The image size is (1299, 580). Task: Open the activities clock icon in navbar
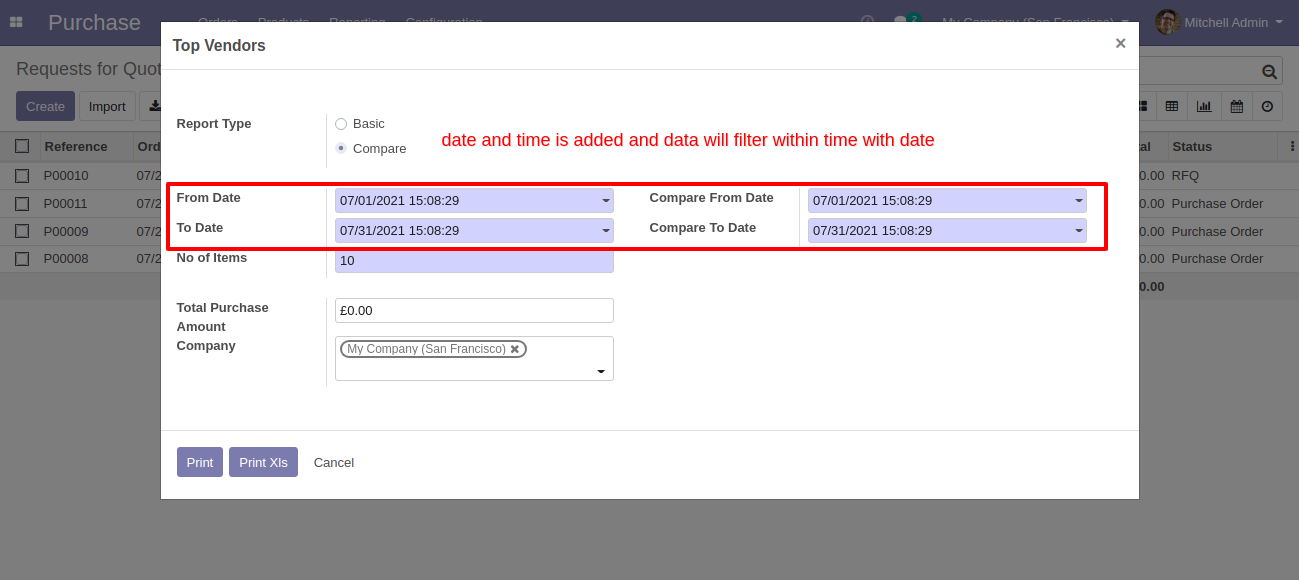(868, 21)
